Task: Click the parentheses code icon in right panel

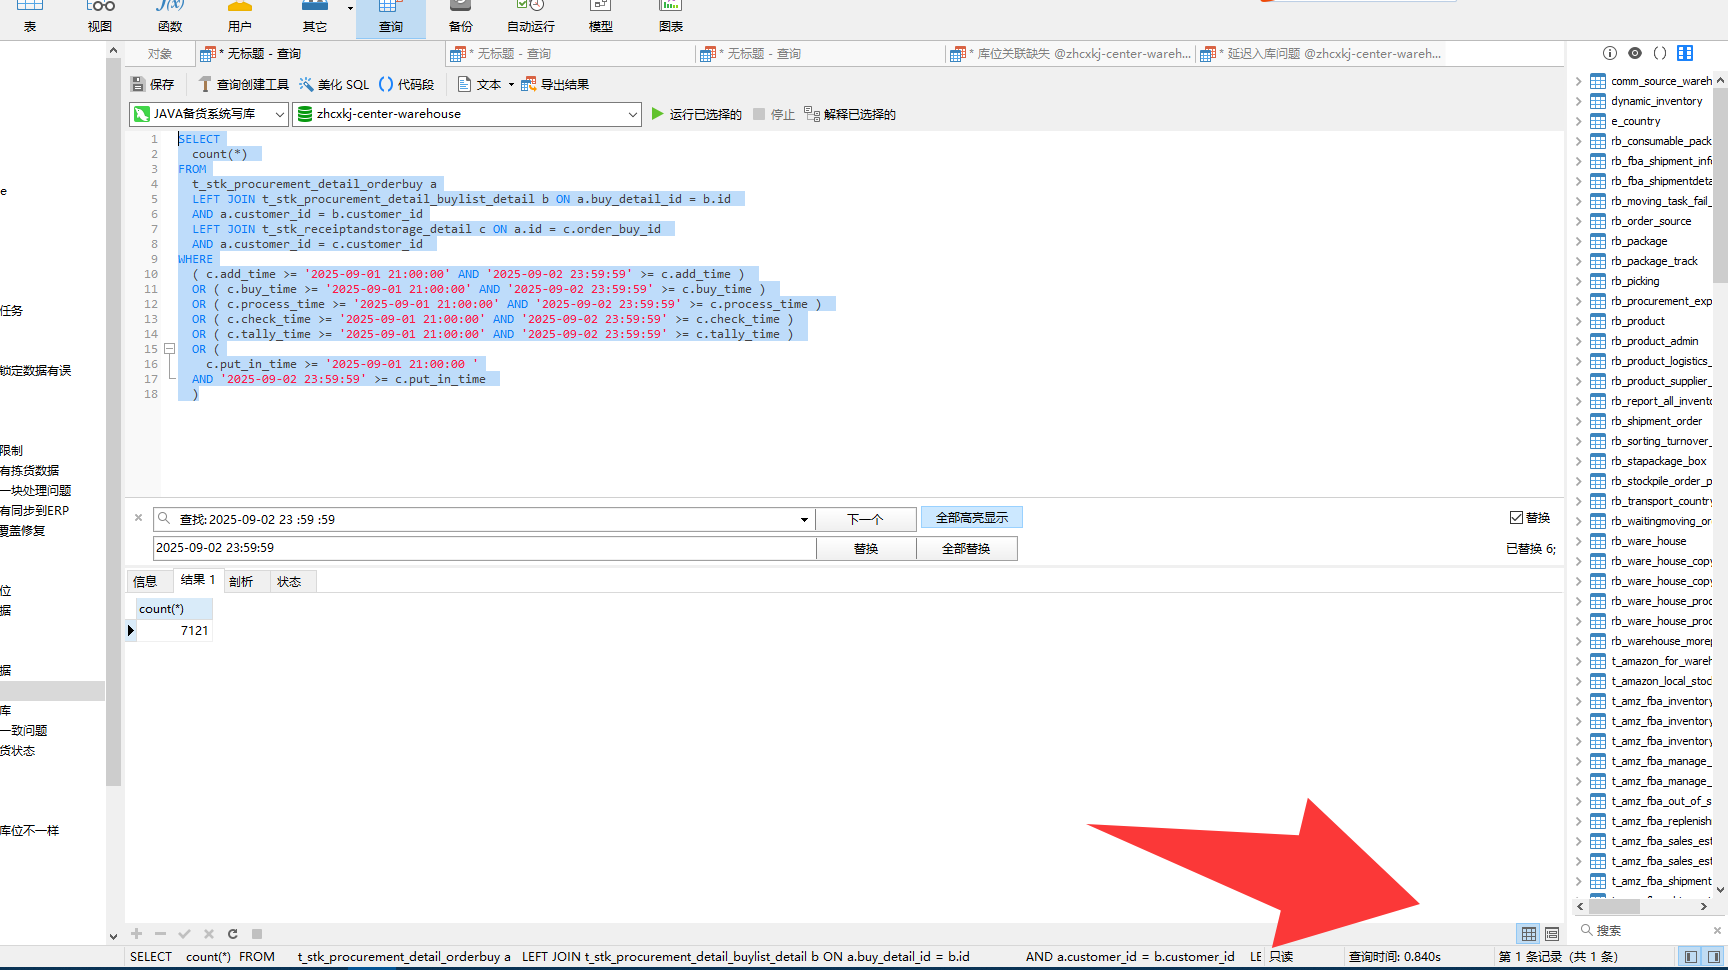Action: 1660,53
